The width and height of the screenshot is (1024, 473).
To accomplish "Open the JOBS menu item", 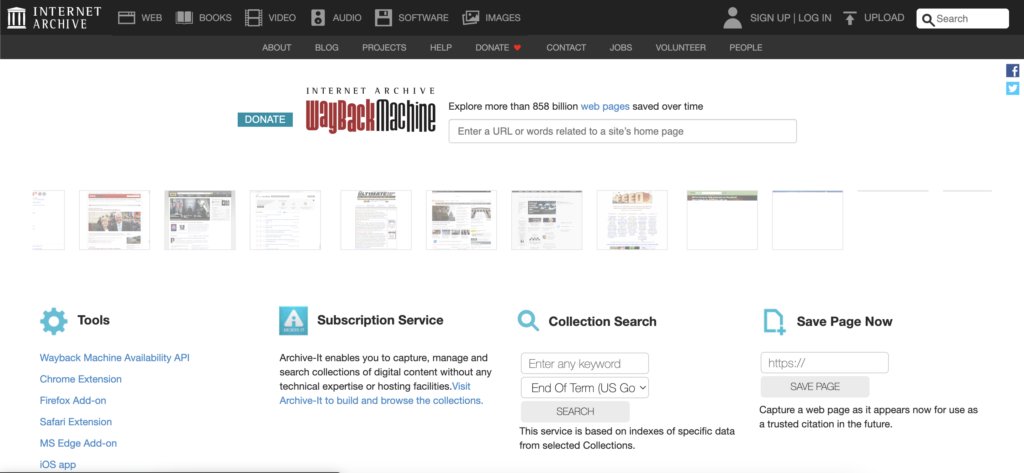I will click(620, 48).
